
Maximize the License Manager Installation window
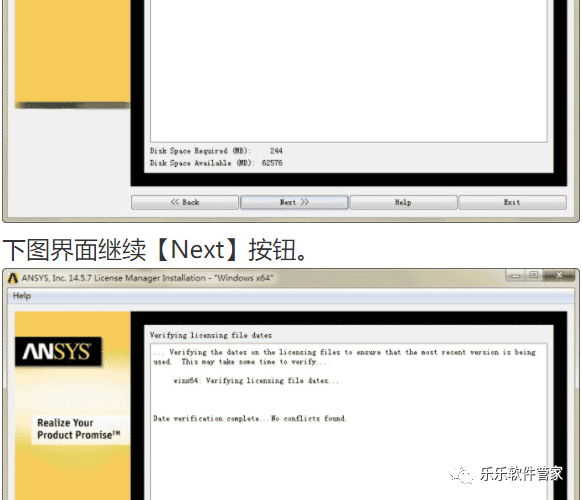533,275
